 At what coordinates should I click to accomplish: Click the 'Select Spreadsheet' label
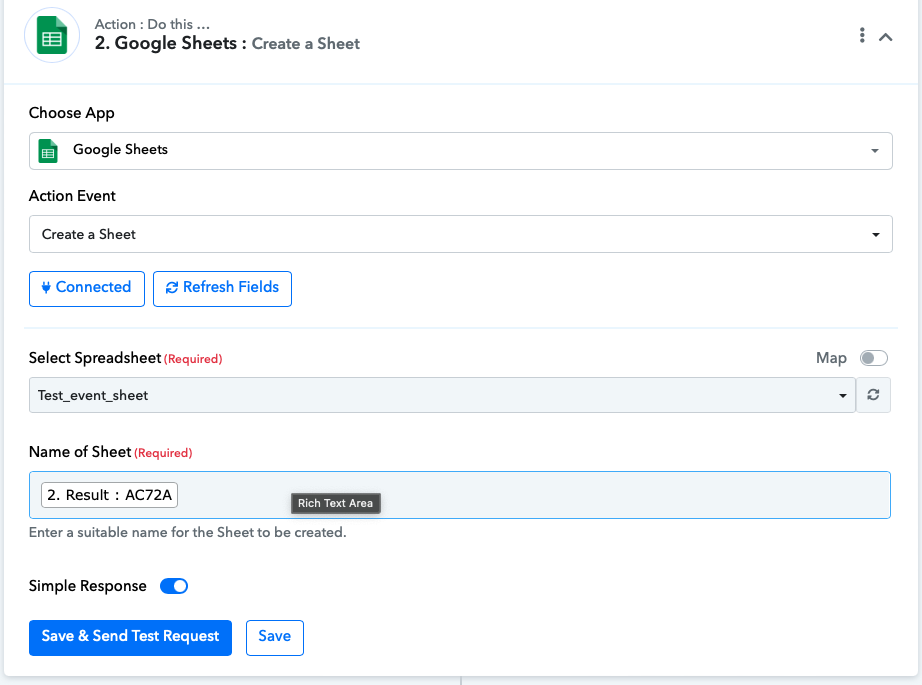[95, 358]
